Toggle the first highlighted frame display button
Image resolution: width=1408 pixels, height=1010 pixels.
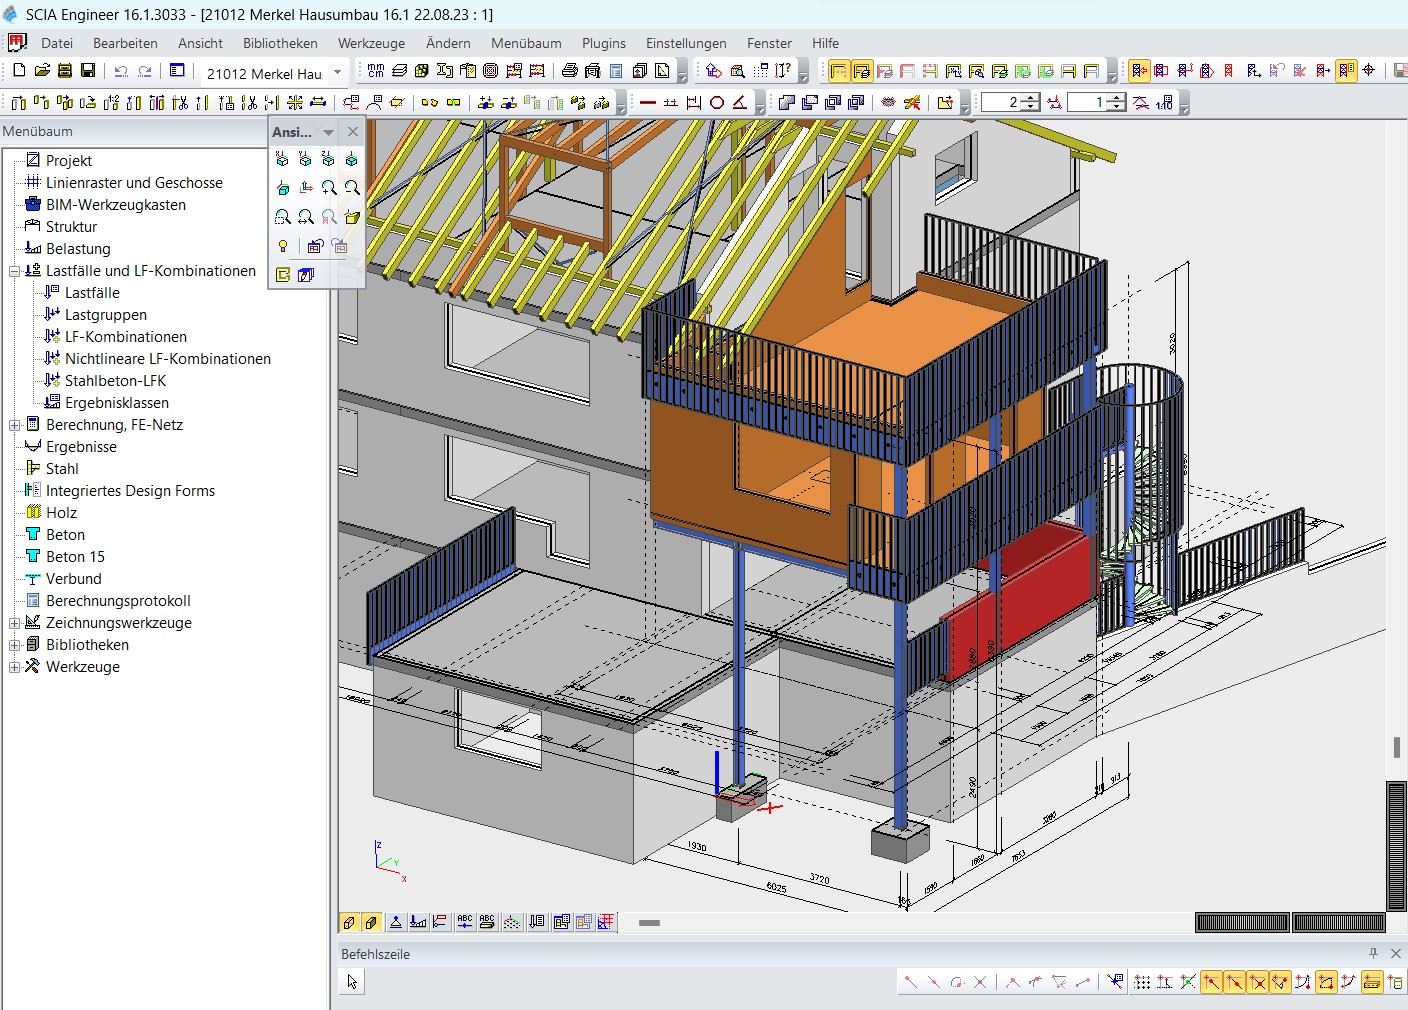coord(839,71)
